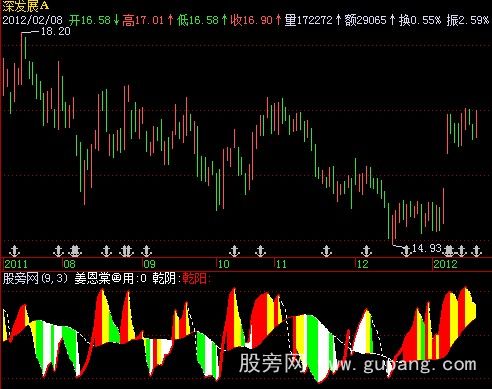
Task: Select the 12 month timeline label
Action: click(362, 264)
